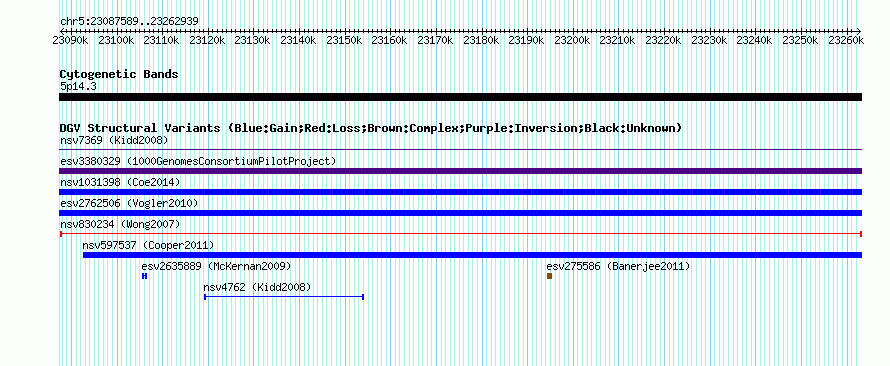
Task: Open the esv2635889 (McKernan2009) label
Action: click(x=216, y=266)
